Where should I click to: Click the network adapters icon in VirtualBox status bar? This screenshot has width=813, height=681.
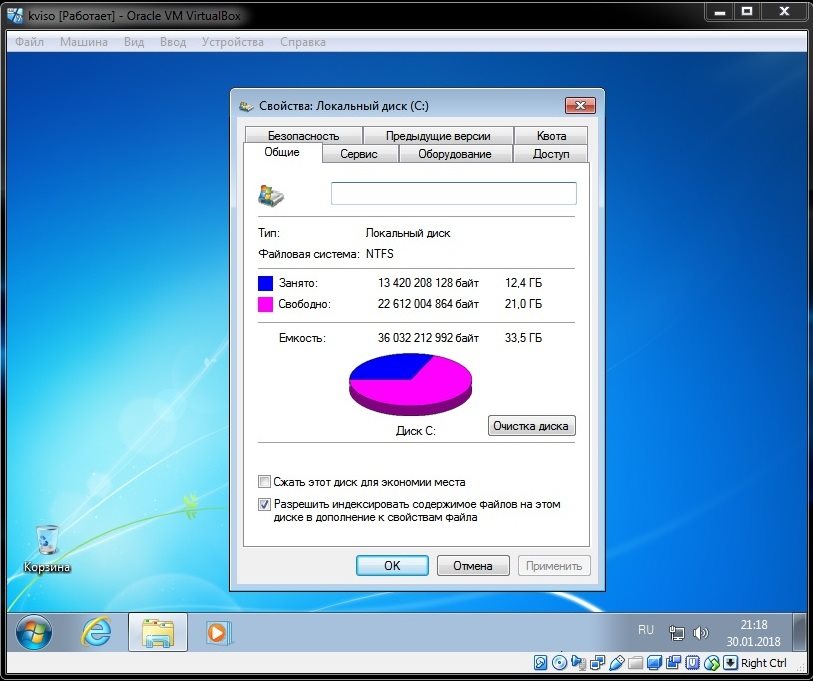coord(597,662)
